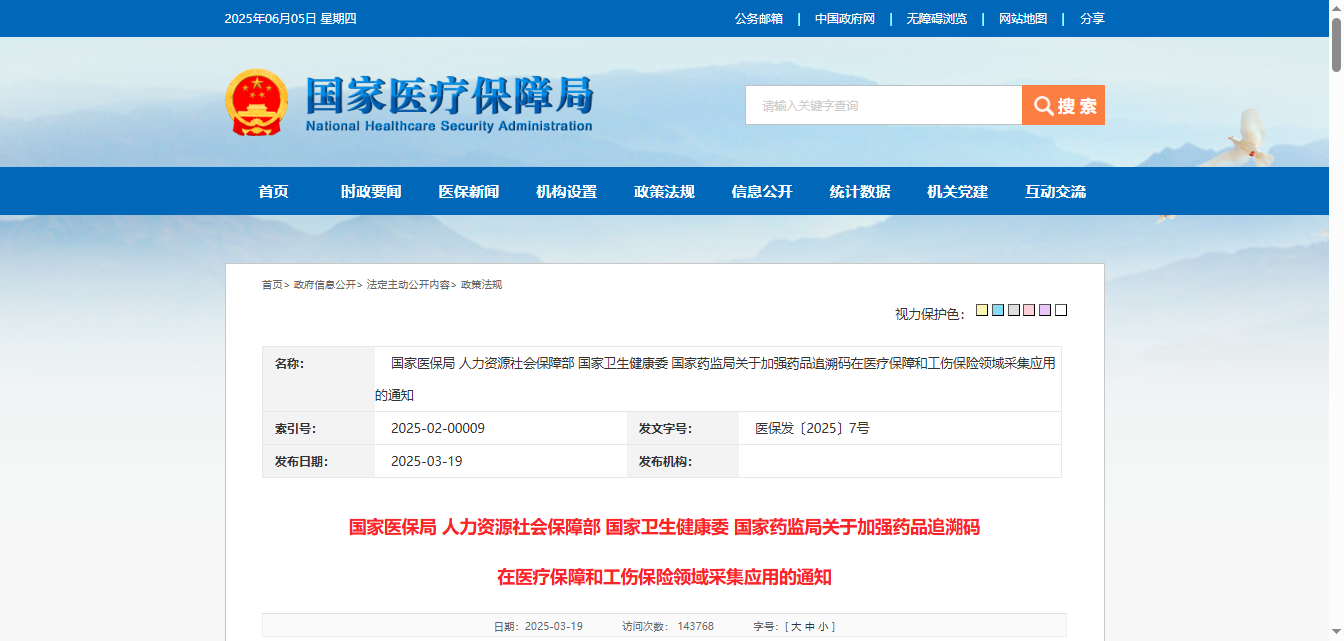Click the magnifier search button
Screen dimensions: 1344x641
[x=1063, y=105]
